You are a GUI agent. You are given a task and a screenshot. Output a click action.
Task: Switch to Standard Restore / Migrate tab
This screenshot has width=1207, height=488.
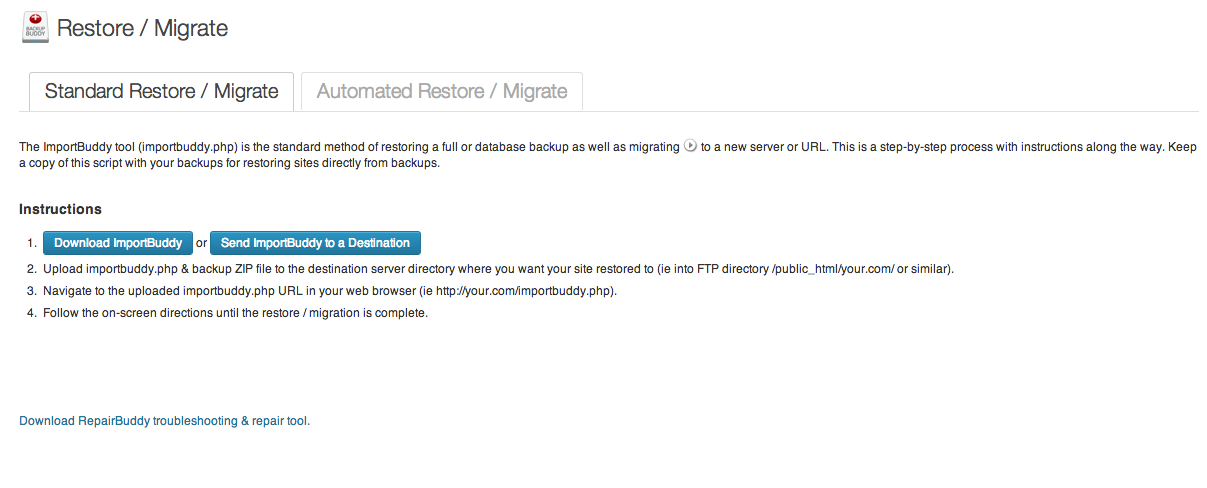click(161, 91)
